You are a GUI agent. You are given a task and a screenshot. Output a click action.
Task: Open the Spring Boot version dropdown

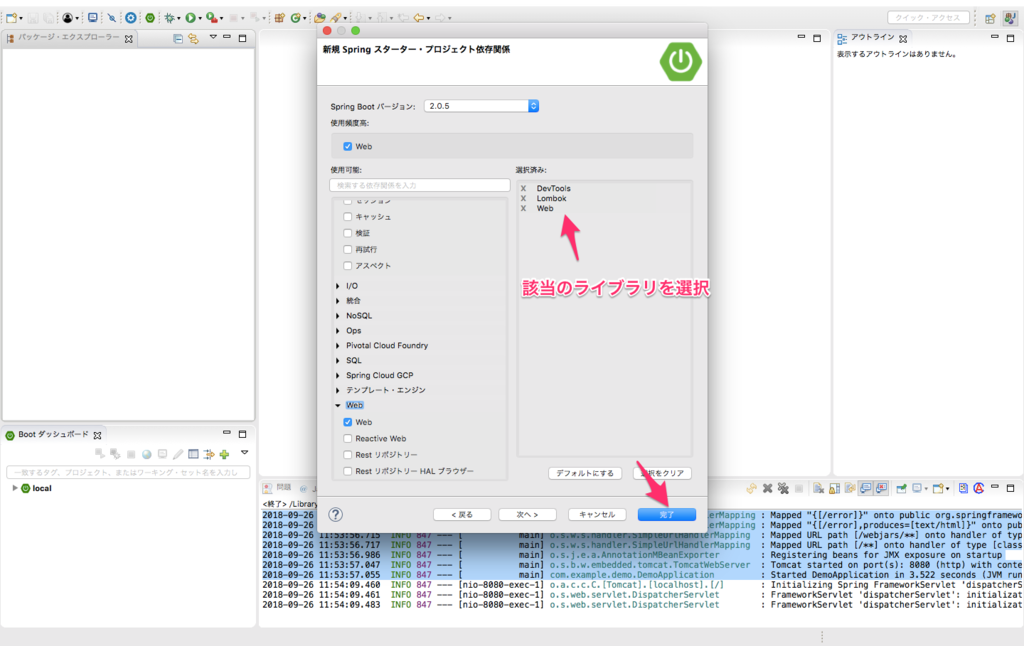pyautogui.click(x=481, y=106)
